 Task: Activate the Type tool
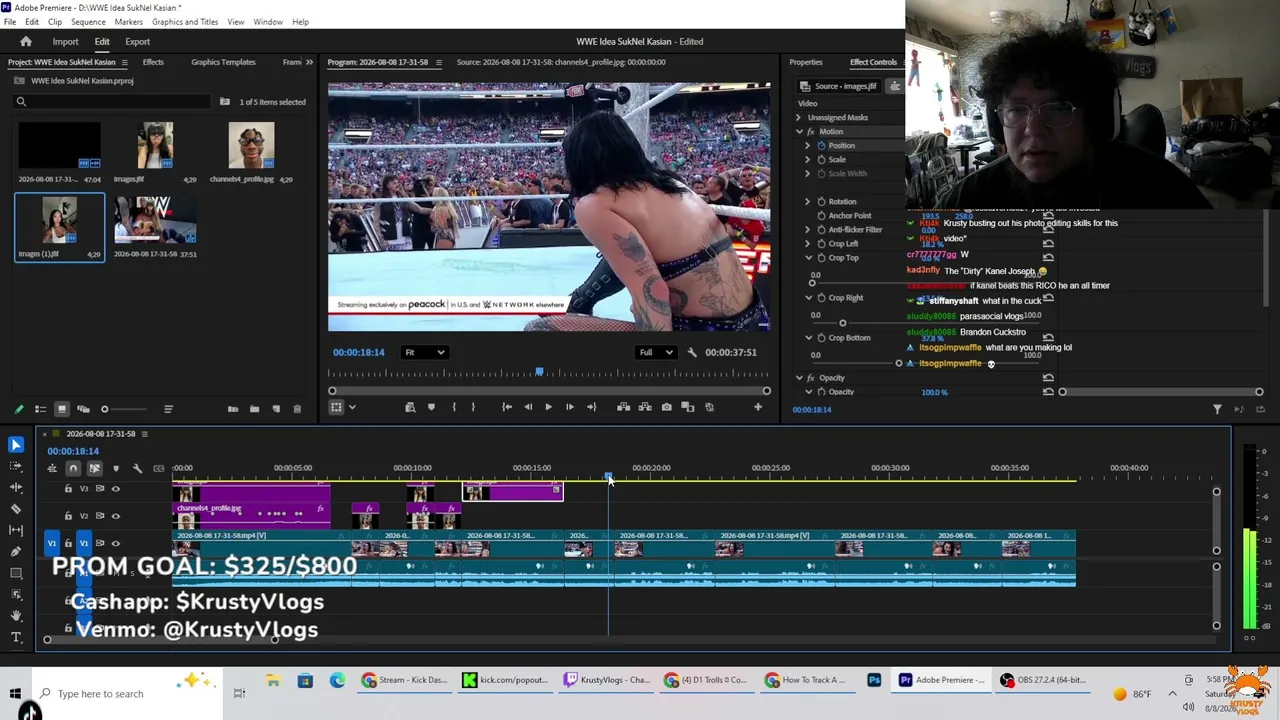[16, 637]
